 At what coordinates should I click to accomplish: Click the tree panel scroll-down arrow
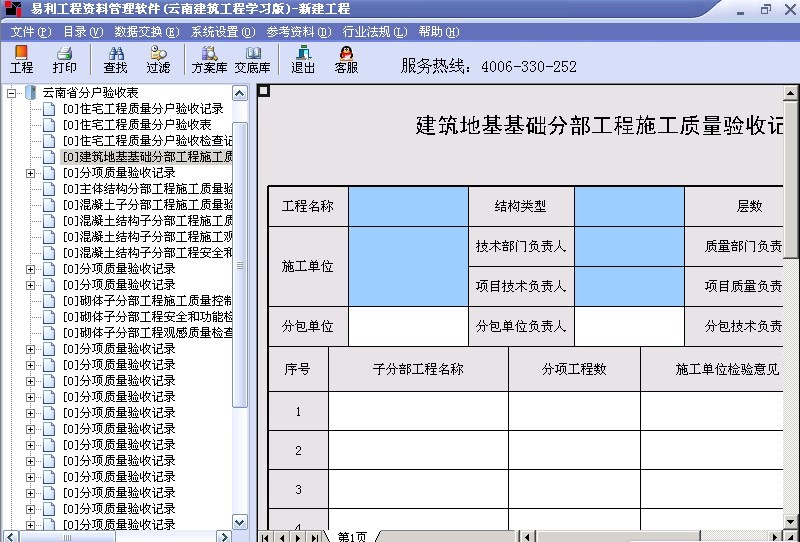[x=240, y=522]
